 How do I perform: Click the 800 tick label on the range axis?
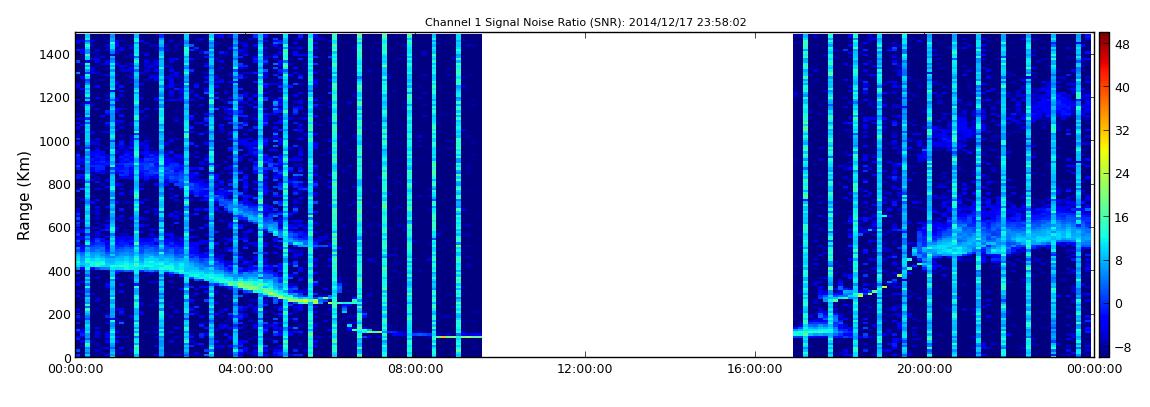(x=59, y=185)
